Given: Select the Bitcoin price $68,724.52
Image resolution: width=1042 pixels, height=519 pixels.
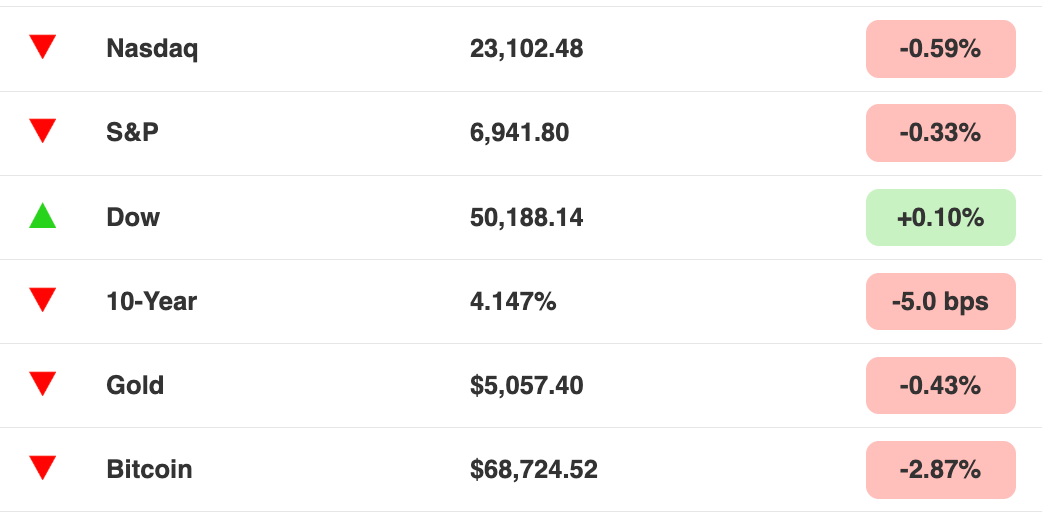Looking at the screenshot, I should [x=534, y=470].
